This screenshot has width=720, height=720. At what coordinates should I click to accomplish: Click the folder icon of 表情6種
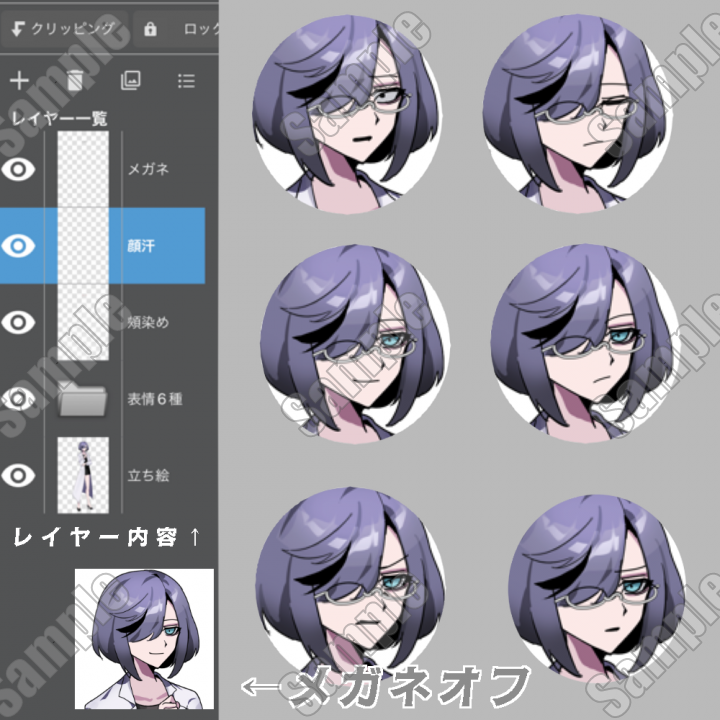(x=83, y=400)
